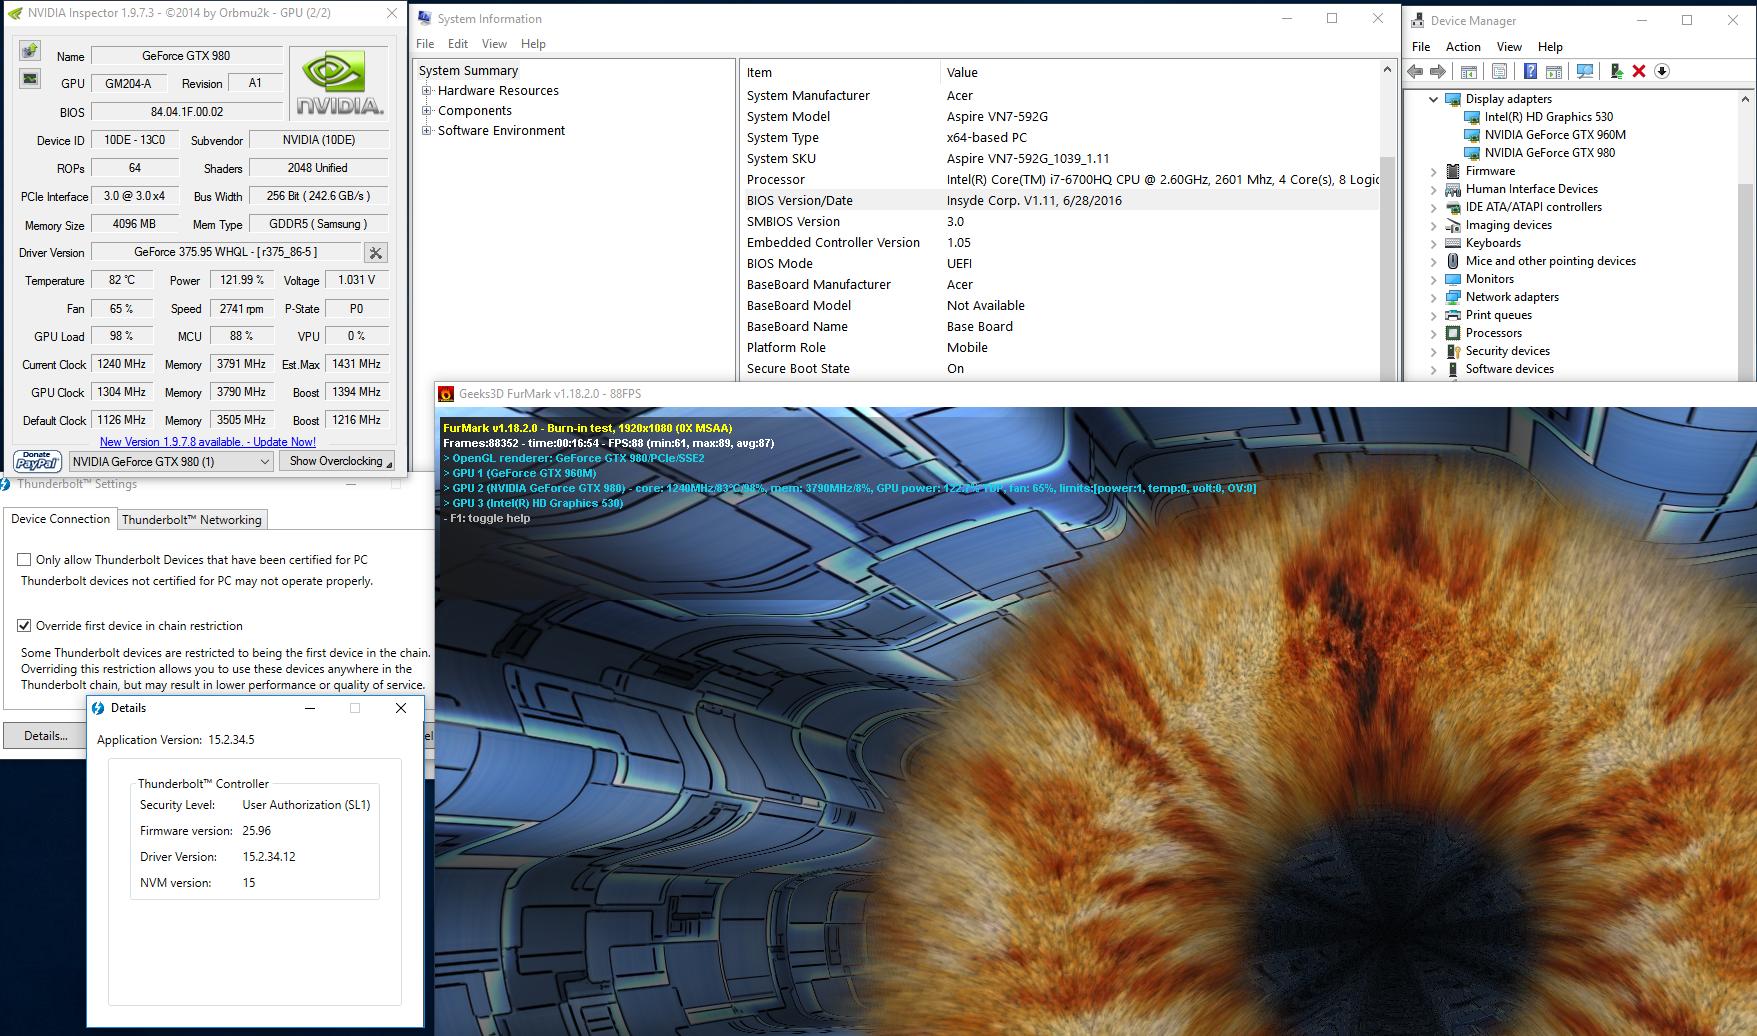Click Update device driver icon
Viewport: 1757px width, 1036px height.
[1616, 71]
